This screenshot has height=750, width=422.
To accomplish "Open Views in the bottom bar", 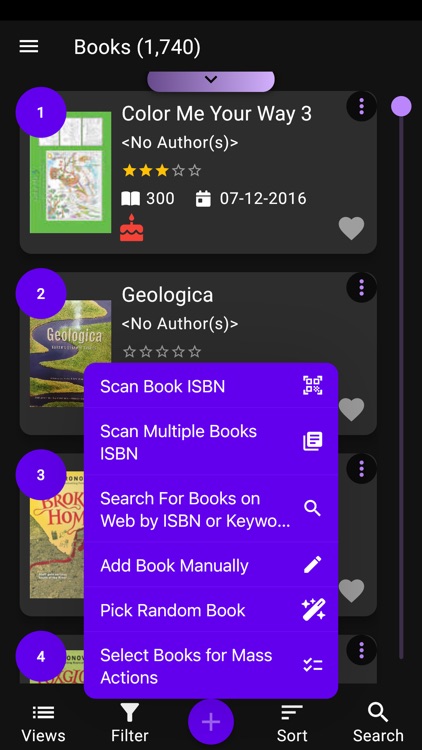I will pyautogui.click(x=43, y=723).
